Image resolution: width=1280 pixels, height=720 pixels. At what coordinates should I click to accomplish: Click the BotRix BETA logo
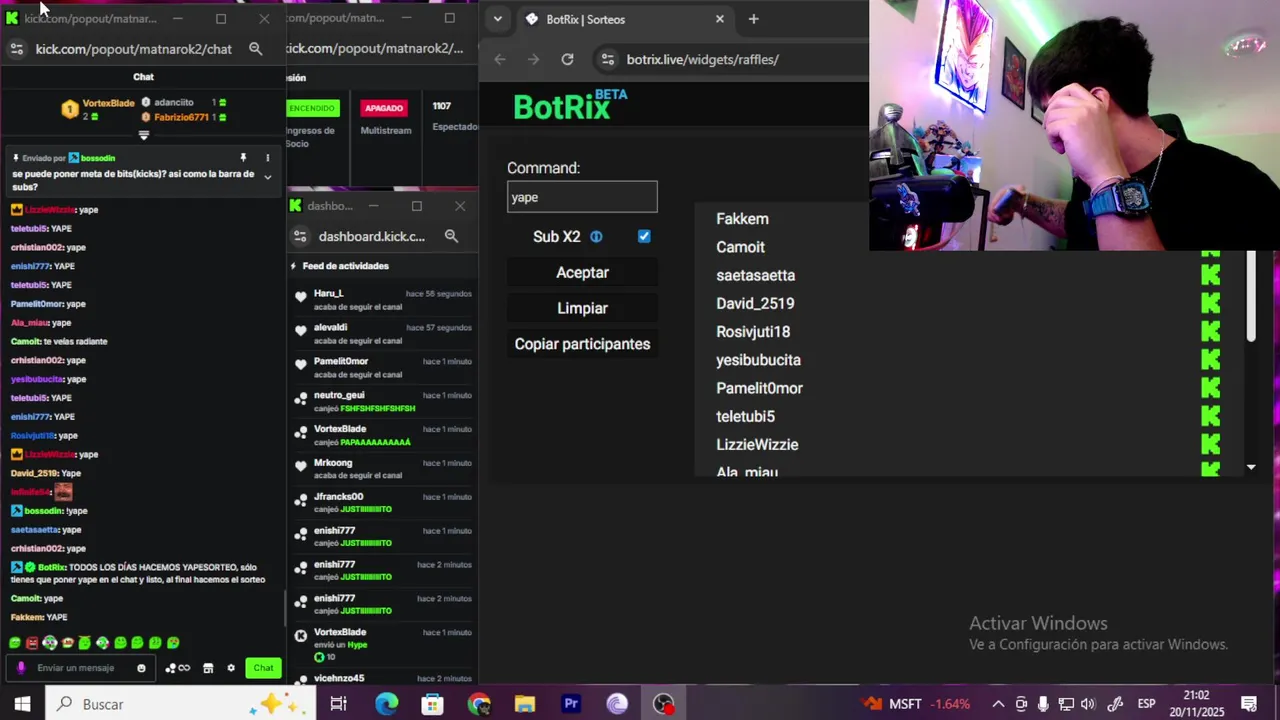click(x=570, y=104)
